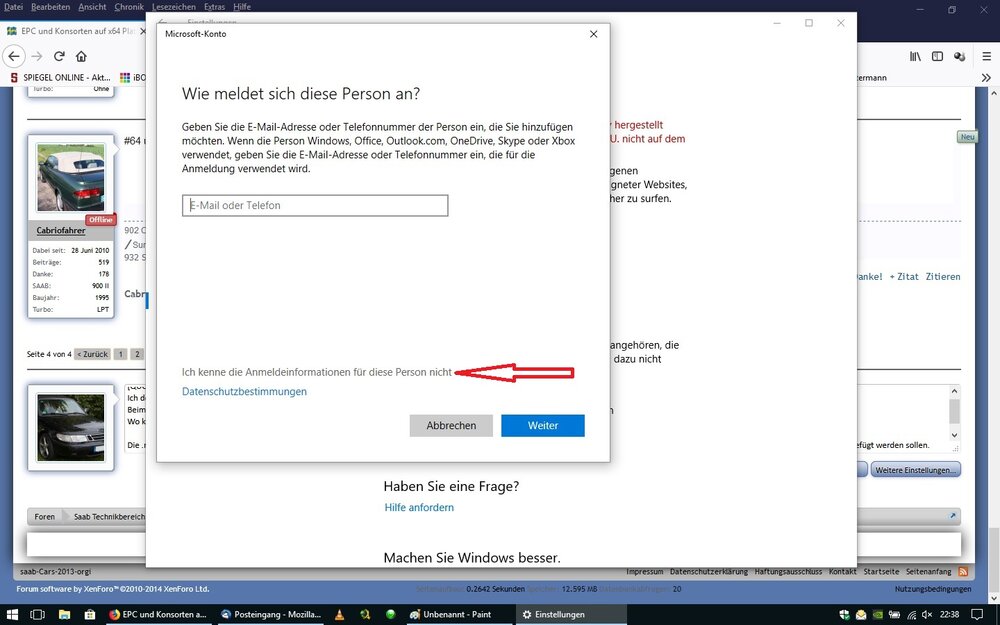Open VLC media player taskbar icon
The width and height of the screenshot is (1000, 625).
pyautogui.click(x=340, y=615)
